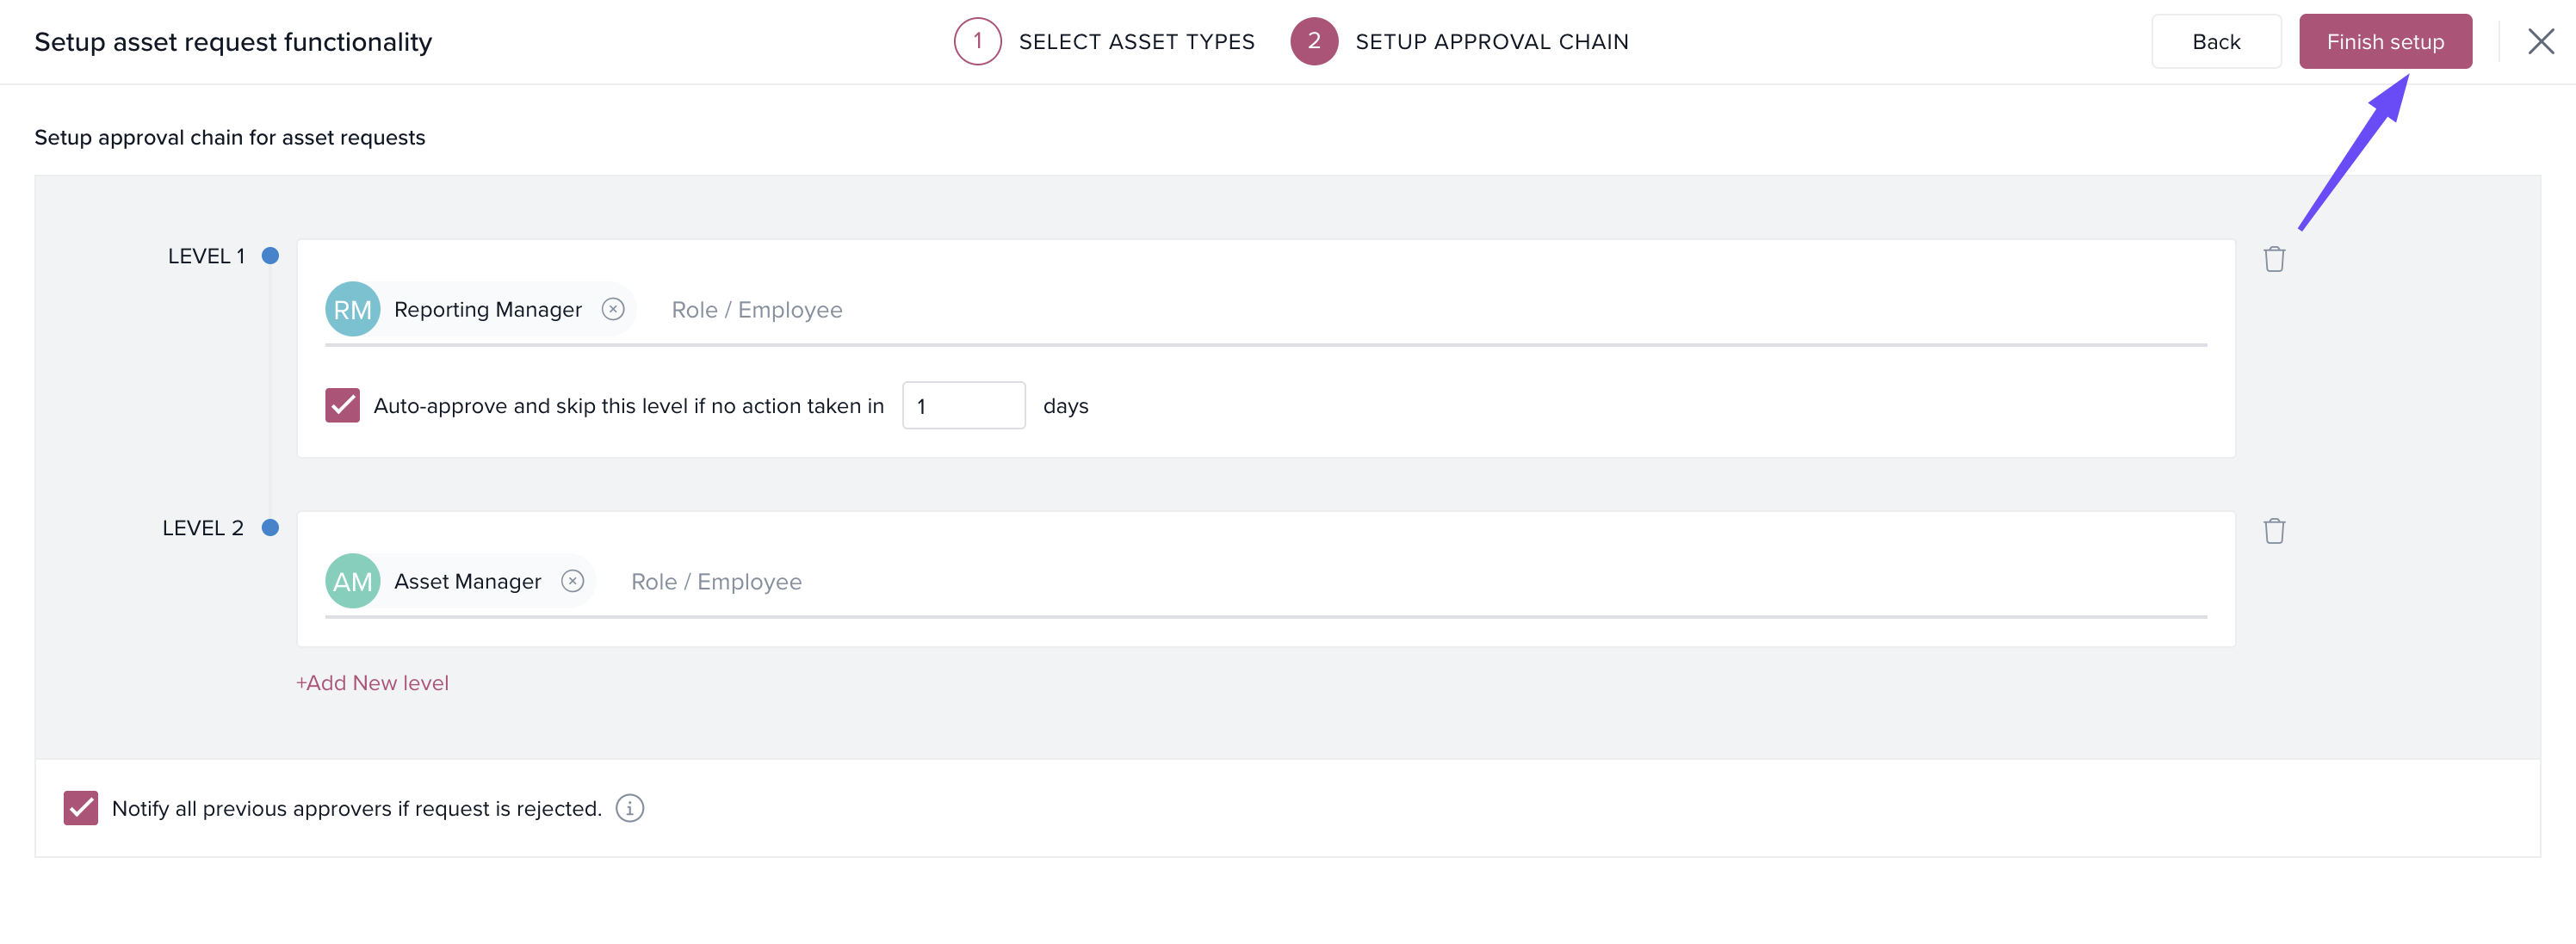Close the setup dialog with X
2576x944 pixels.
2540,41
